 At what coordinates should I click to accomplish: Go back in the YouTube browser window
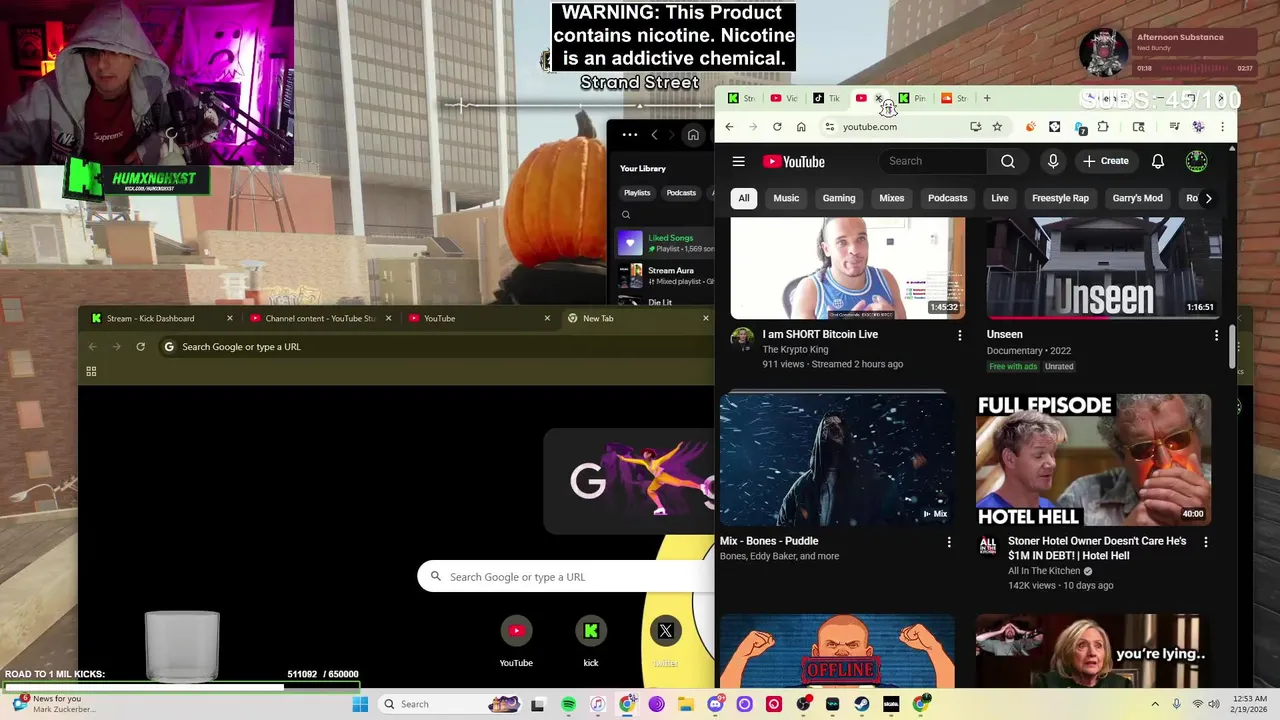(729, 127)
